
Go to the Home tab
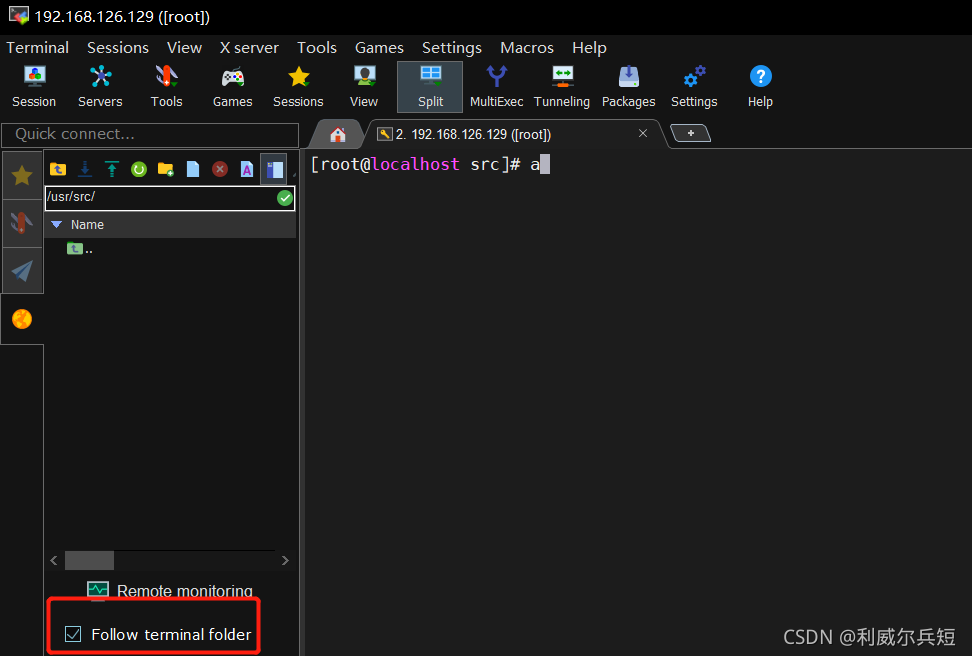[x=338, y=134]
